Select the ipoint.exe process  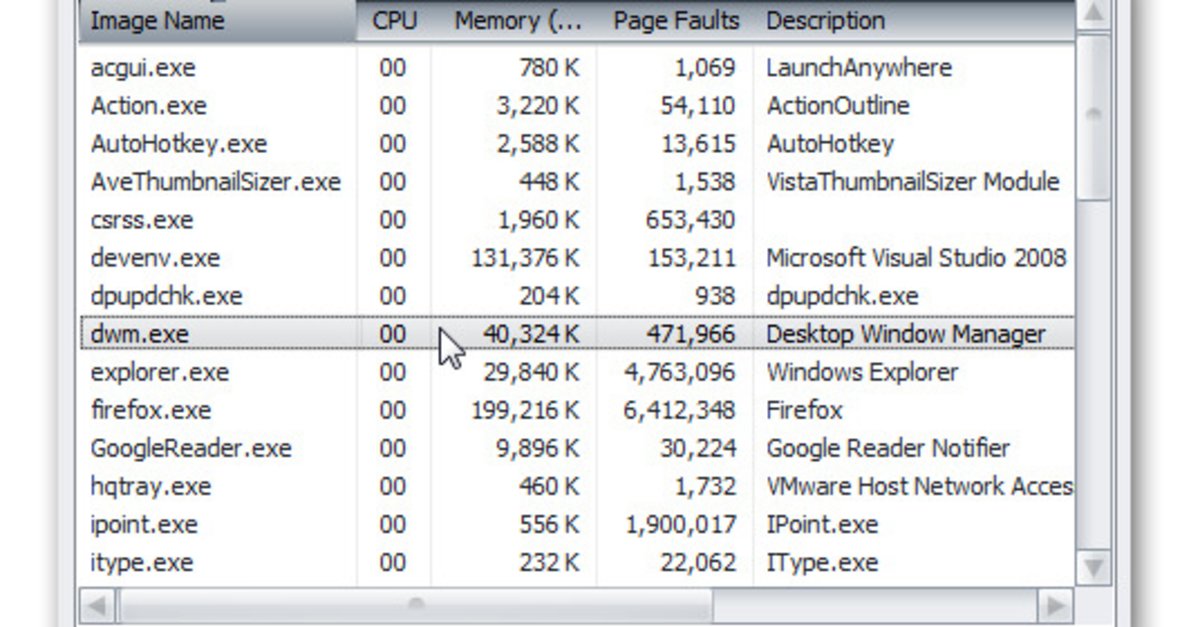click(x=144, y=524)
